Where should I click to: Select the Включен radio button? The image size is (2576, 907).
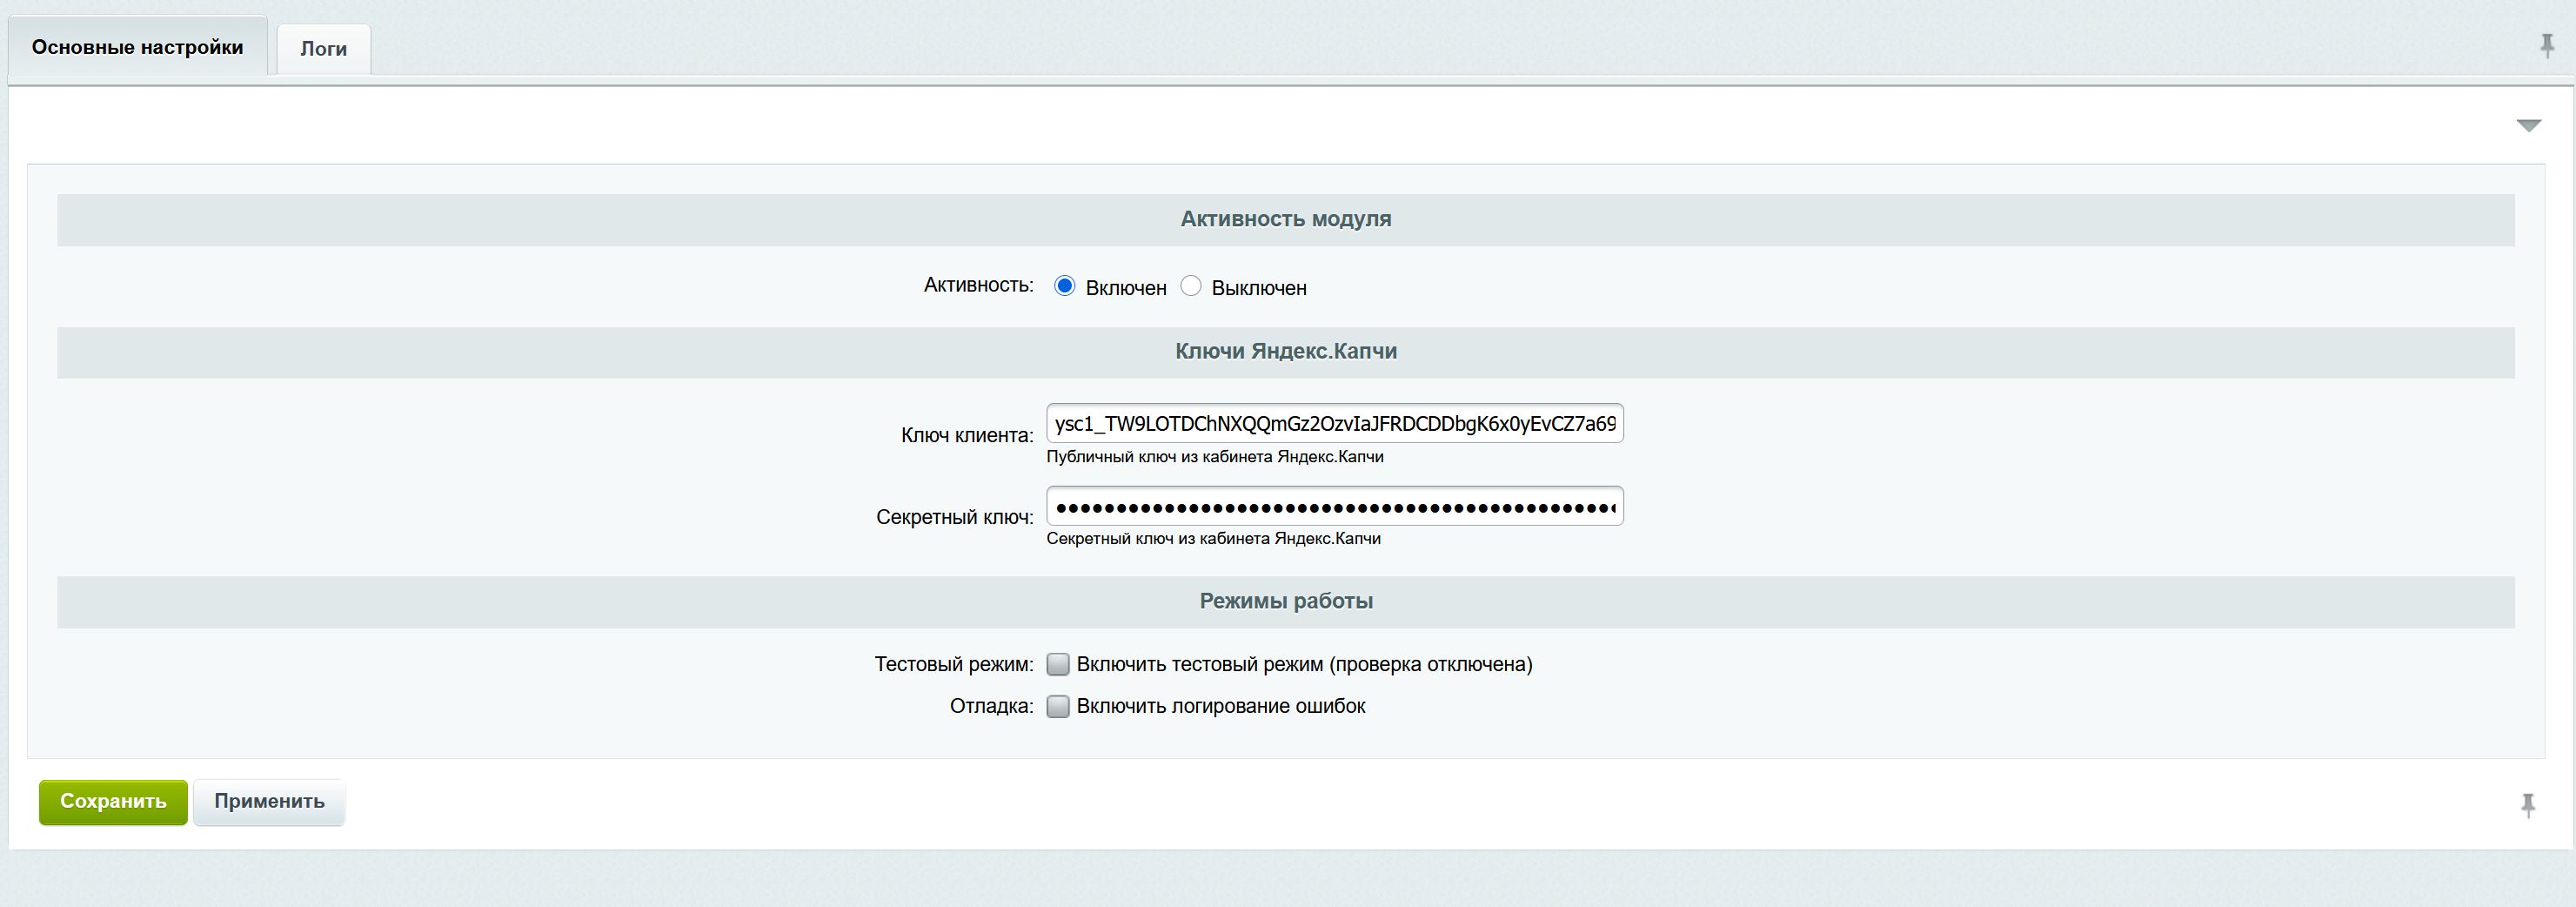(1065, 287)
